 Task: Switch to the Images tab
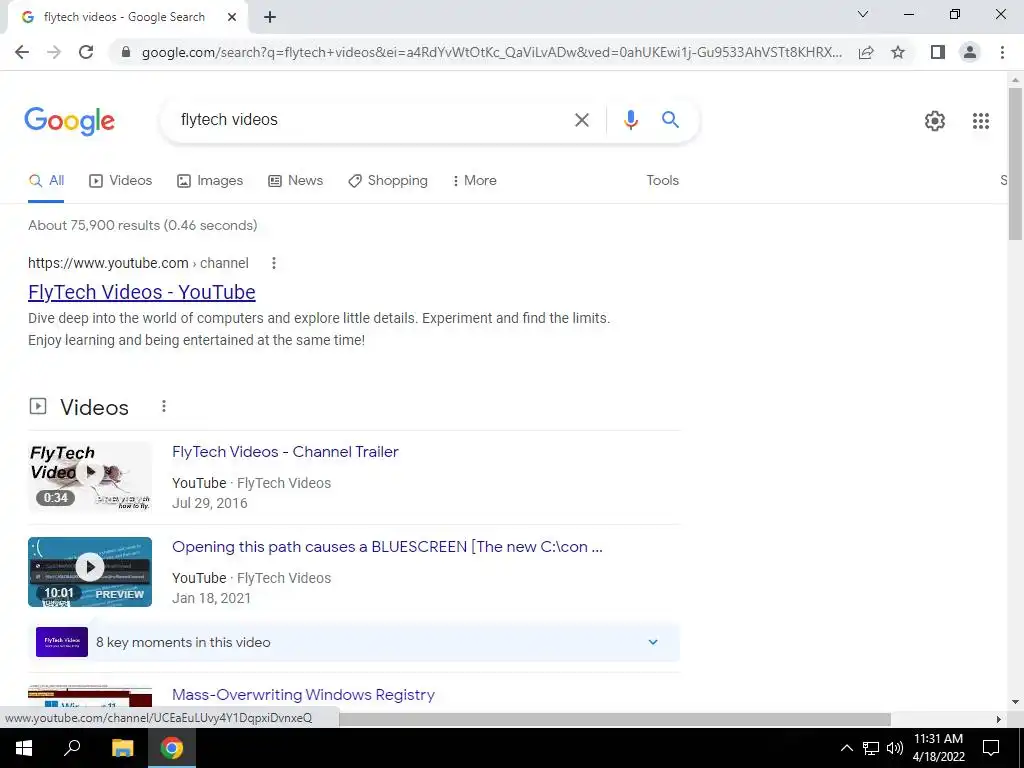click(x=210, y=181)
